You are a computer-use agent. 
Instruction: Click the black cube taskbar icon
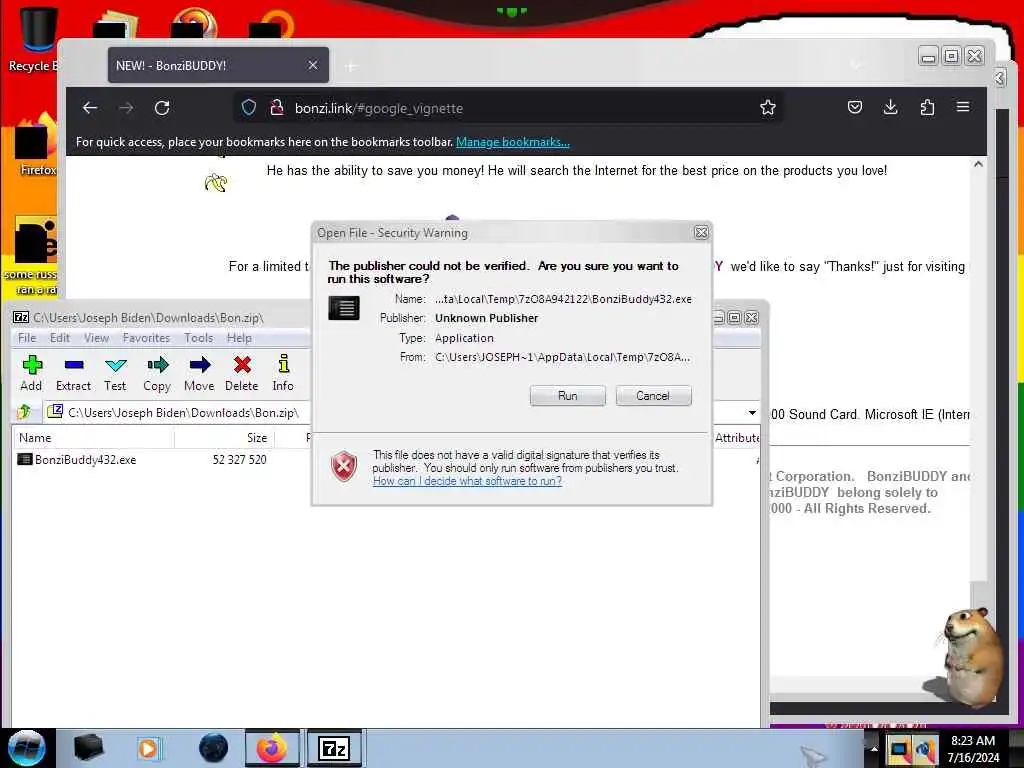pos(89,748)
